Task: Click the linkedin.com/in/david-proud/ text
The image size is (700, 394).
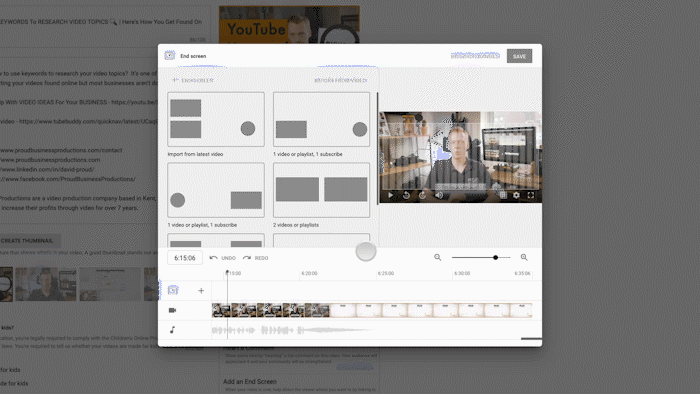Action: pos(47,170)
